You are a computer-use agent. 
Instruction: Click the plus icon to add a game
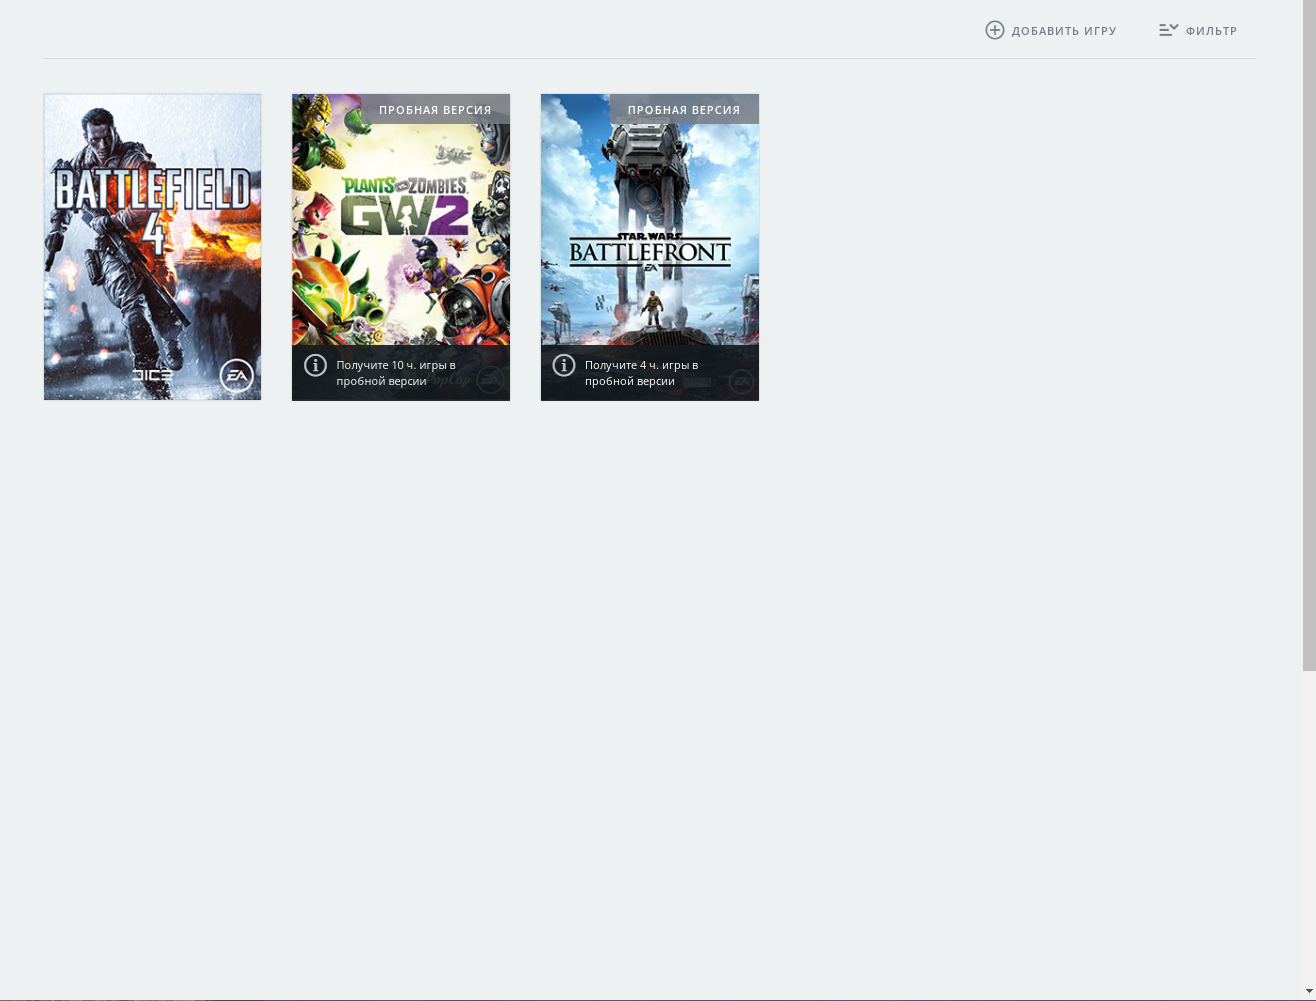pos(995,30)
